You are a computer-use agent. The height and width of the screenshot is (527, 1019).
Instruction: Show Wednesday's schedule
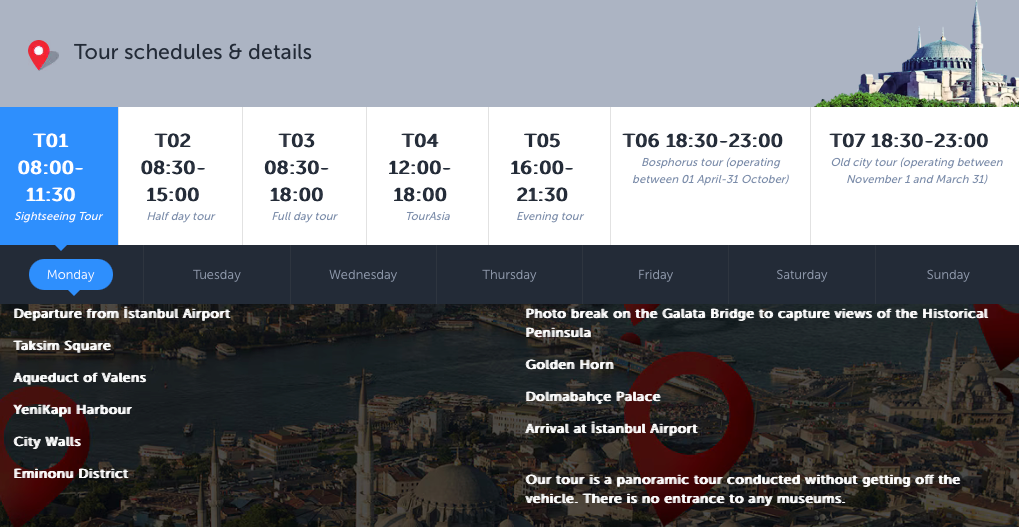(x=363, y=274)
